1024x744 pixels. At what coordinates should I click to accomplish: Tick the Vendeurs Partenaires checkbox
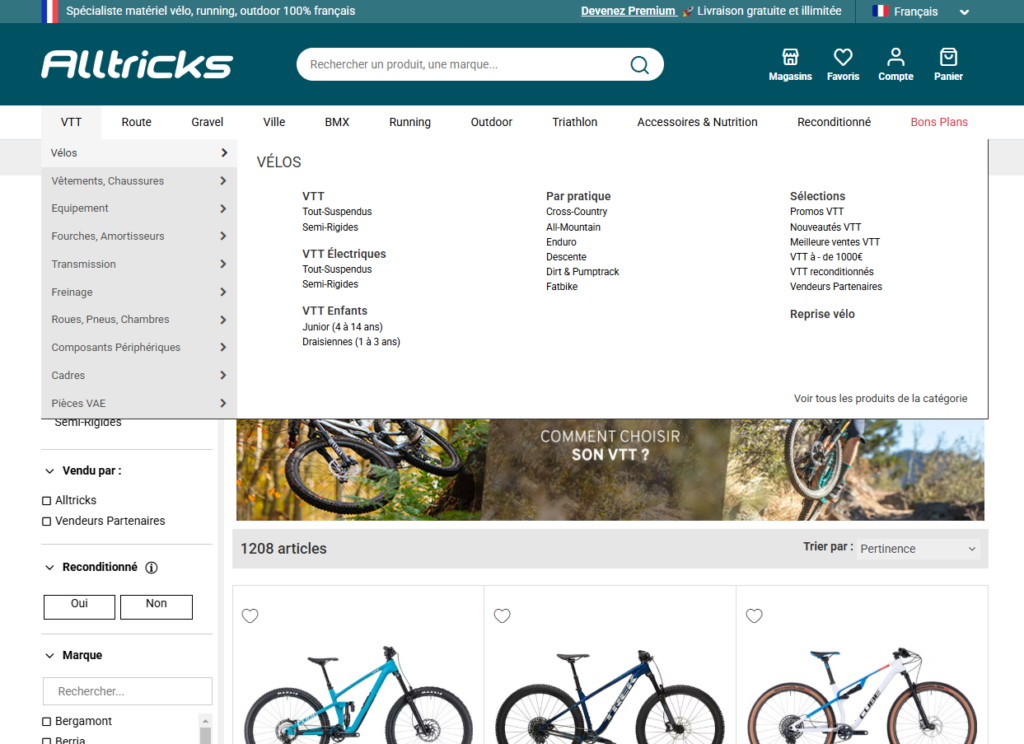47,521
